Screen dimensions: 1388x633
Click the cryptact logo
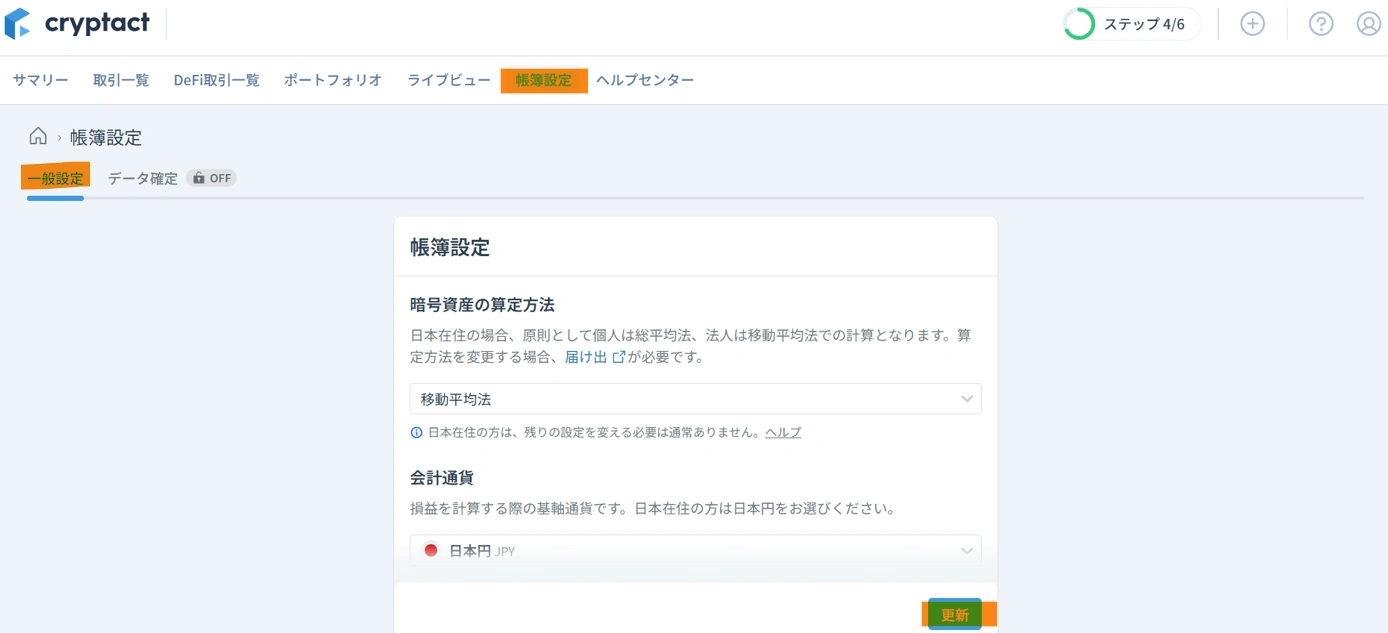click(x=77, y=23)
